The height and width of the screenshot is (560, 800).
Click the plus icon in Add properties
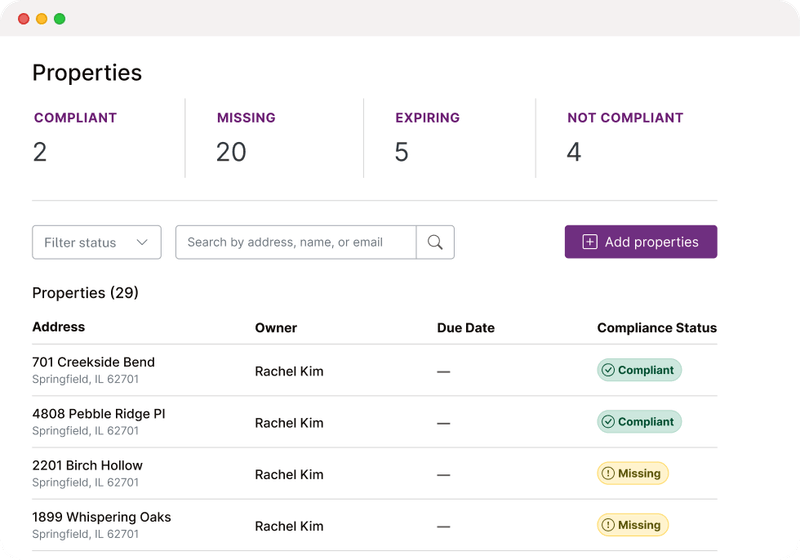(590, 242)
